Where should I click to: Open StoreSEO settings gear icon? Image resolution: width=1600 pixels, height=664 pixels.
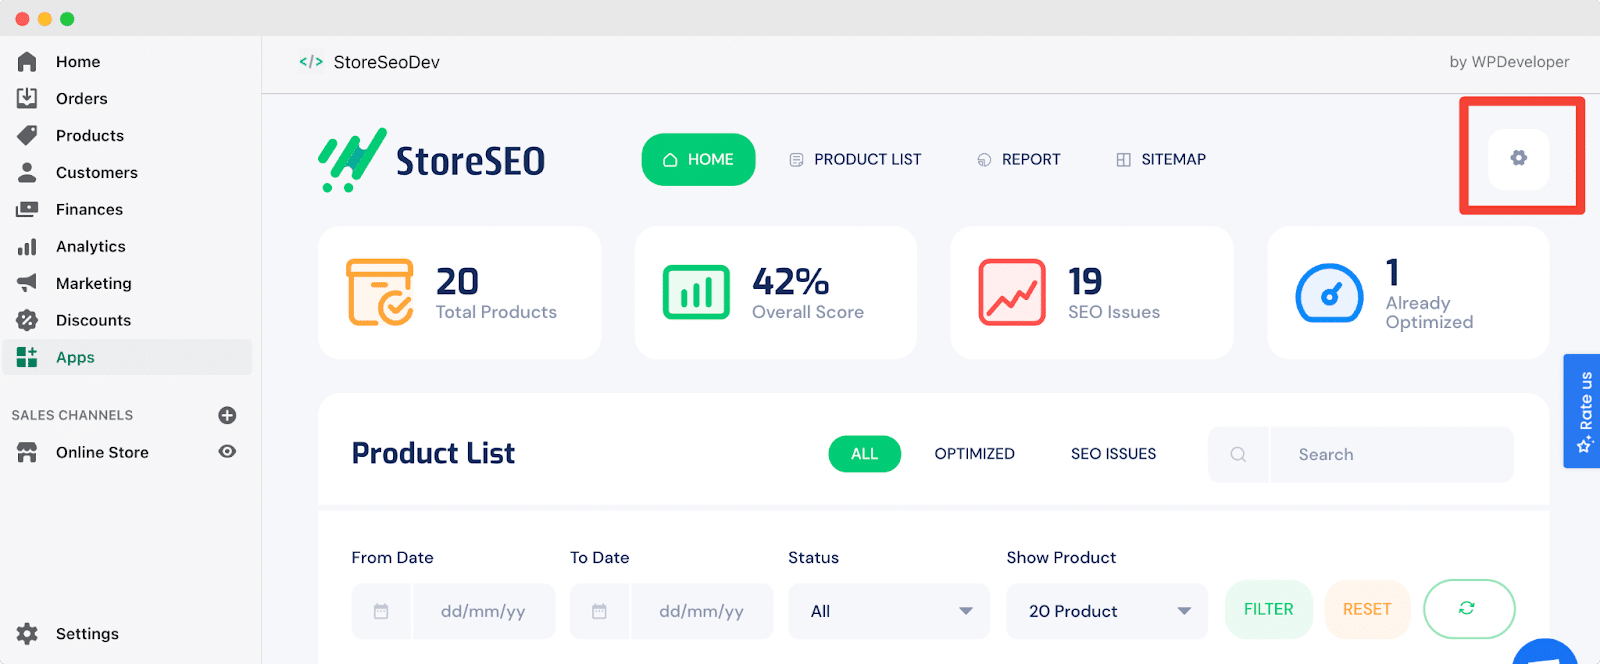tap(1518, 158)
